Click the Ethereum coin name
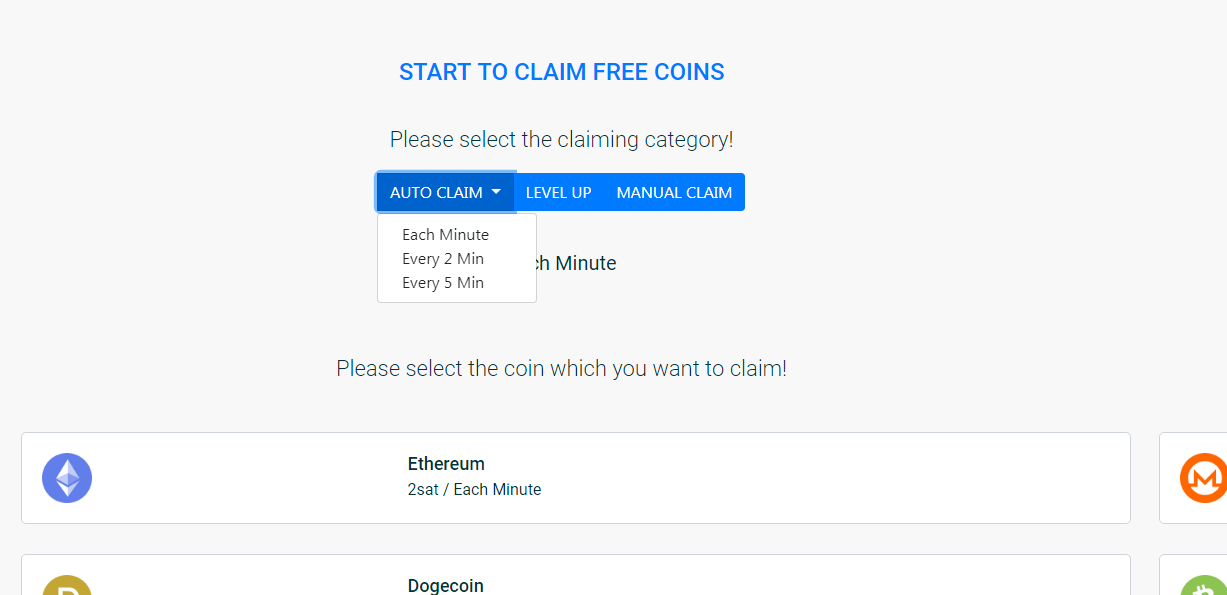The width and height of the screenshot is (1227, 595). [446, 464]
